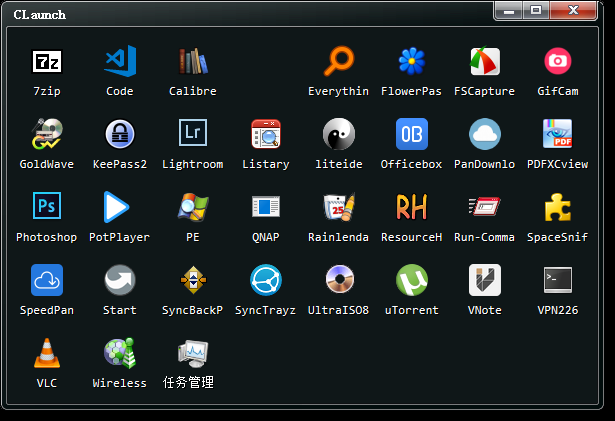
Task: Launch the FlowerPassword blue flower icon
Action: (x=411, y=61)
